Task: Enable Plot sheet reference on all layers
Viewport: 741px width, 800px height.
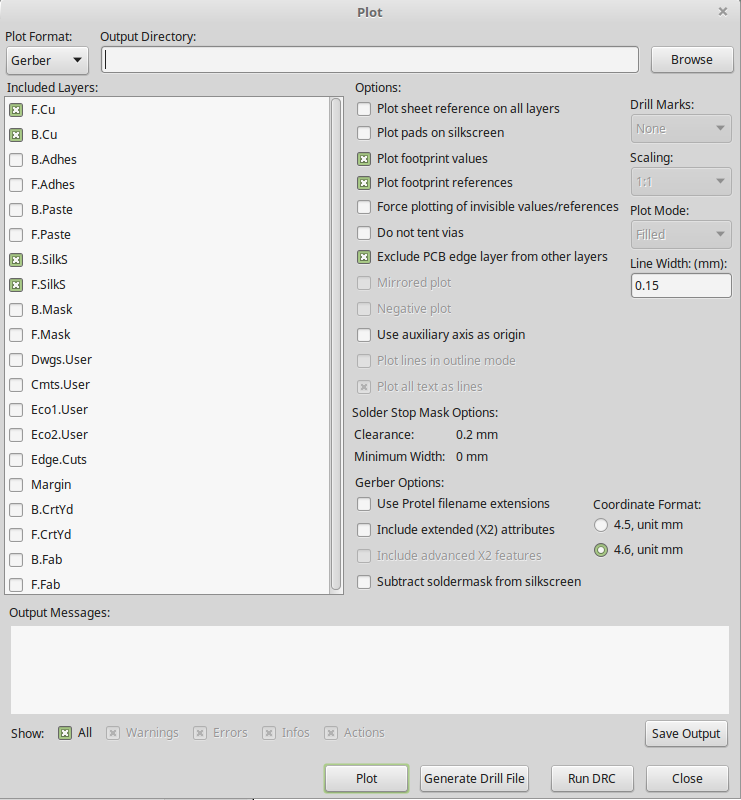Action: pyautogui.click(x=365, y=108)
